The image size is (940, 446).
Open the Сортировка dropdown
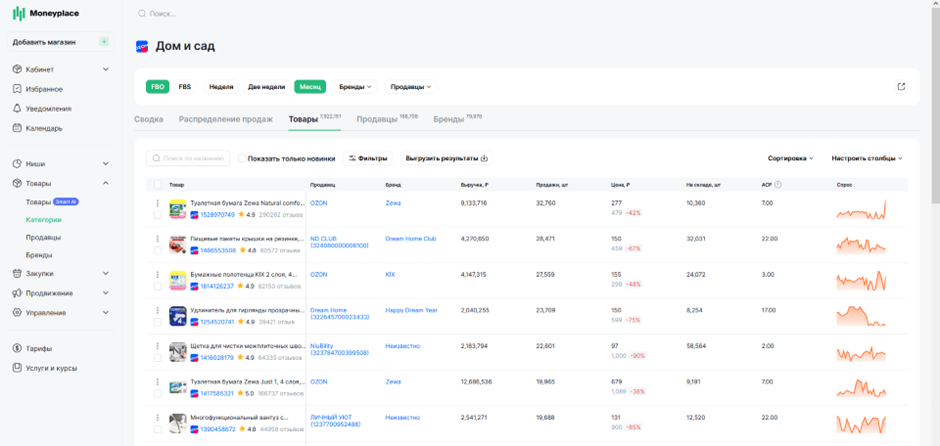[x=790, y=158]
